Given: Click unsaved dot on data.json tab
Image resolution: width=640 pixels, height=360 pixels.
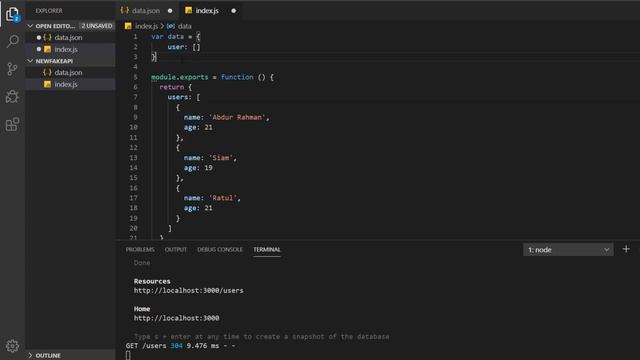Looking at the screenshot, I should 170,11.
